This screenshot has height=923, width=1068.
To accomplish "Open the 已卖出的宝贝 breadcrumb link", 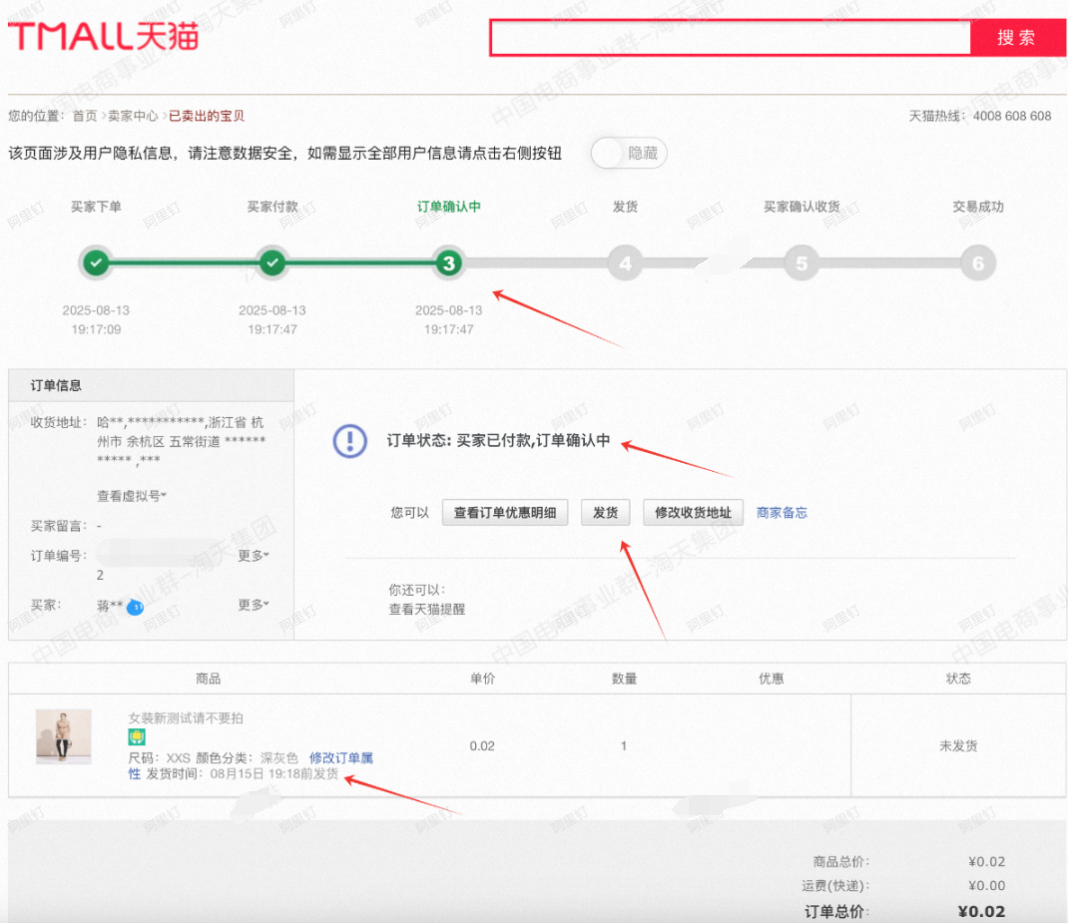I will click(x=206, y=116).
